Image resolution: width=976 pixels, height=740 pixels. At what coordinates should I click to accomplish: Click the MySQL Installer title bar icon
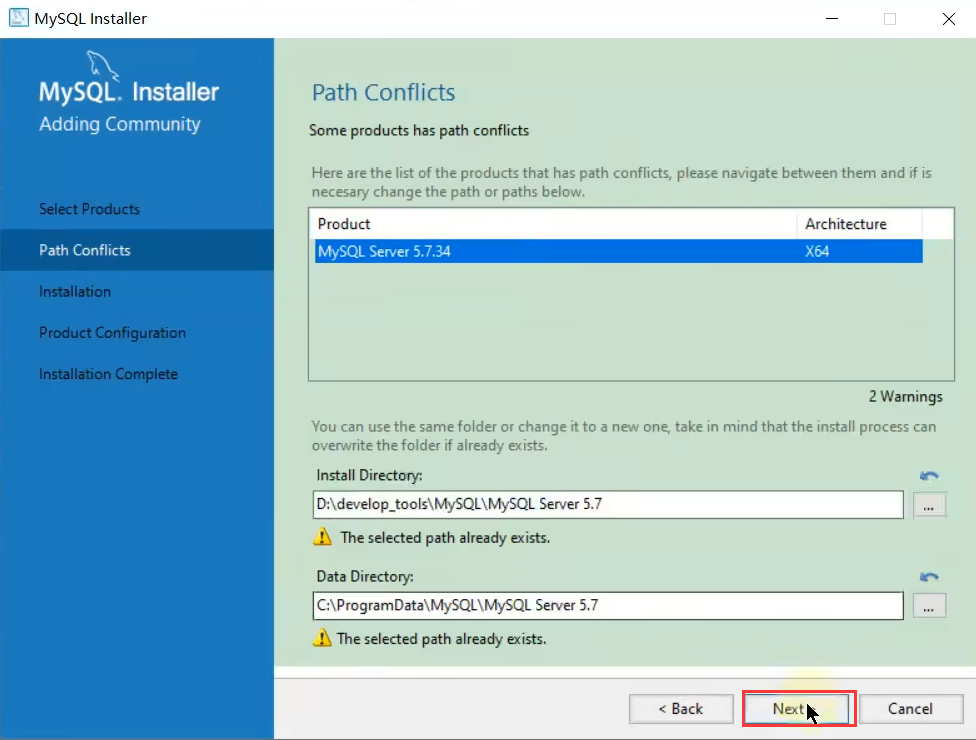click(x=19, y=18)
